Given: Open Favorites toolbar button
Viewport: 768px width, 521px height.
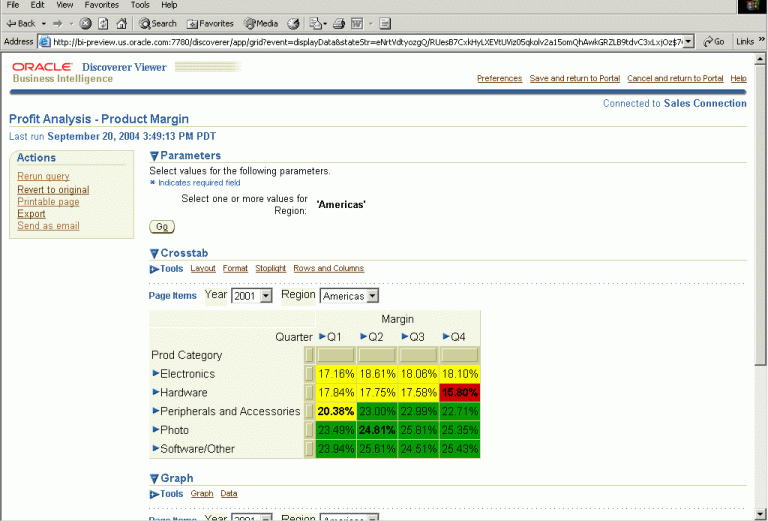Looking at the screenshot, I should [x=211, y=24].
